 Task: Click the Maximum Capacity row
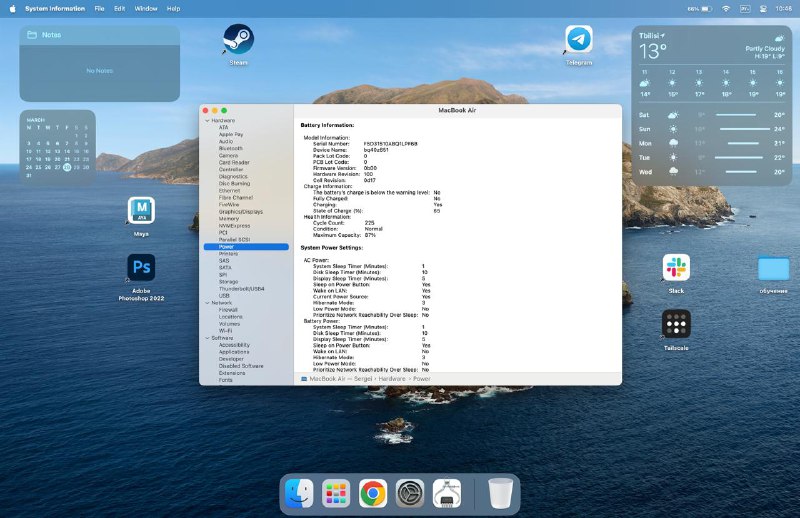click(x=344, y=235)
